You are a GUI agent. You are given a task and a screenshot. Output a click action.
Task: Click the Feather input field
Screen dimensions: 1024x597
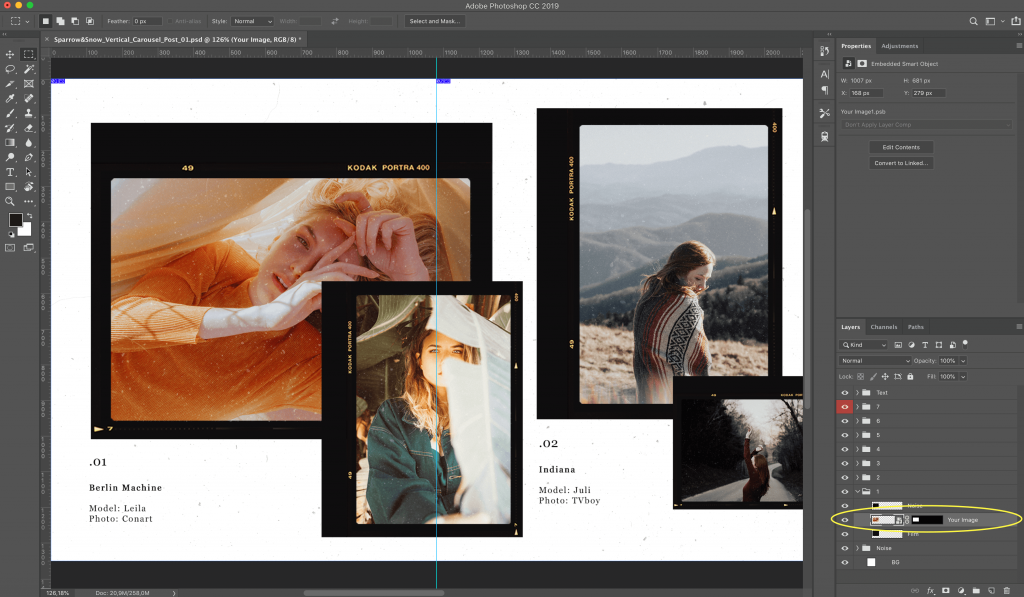pyautogui.click(x=147, y=22)
